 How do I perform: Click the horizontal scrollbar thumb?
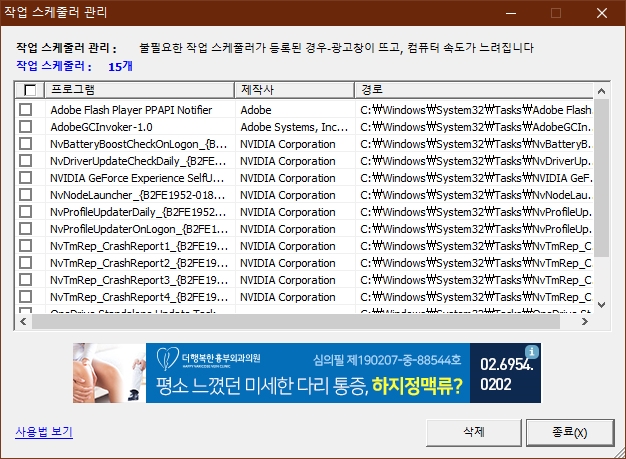(x=296, y=322)
